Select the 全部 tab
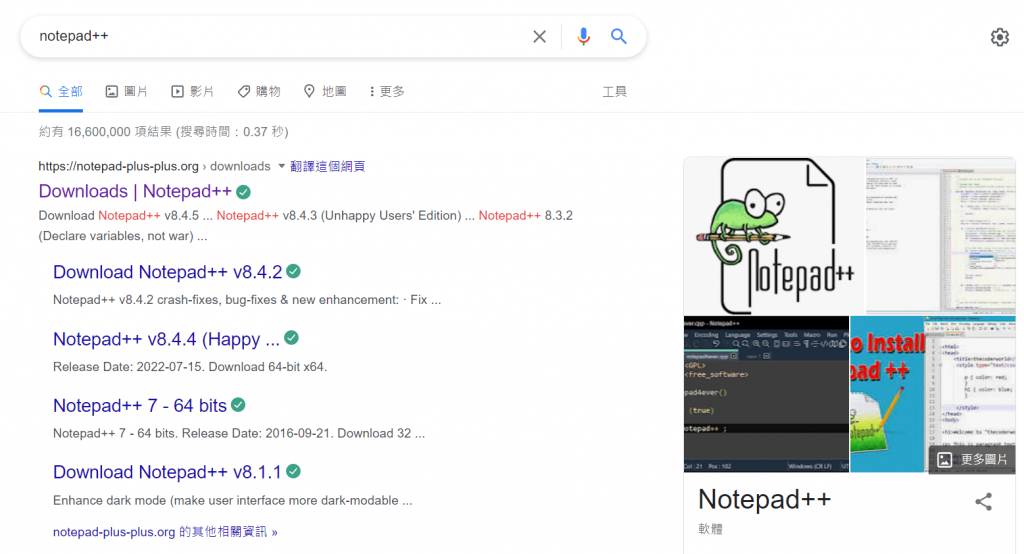This screenshot has height=554, width=1024. tap(61, 91)
